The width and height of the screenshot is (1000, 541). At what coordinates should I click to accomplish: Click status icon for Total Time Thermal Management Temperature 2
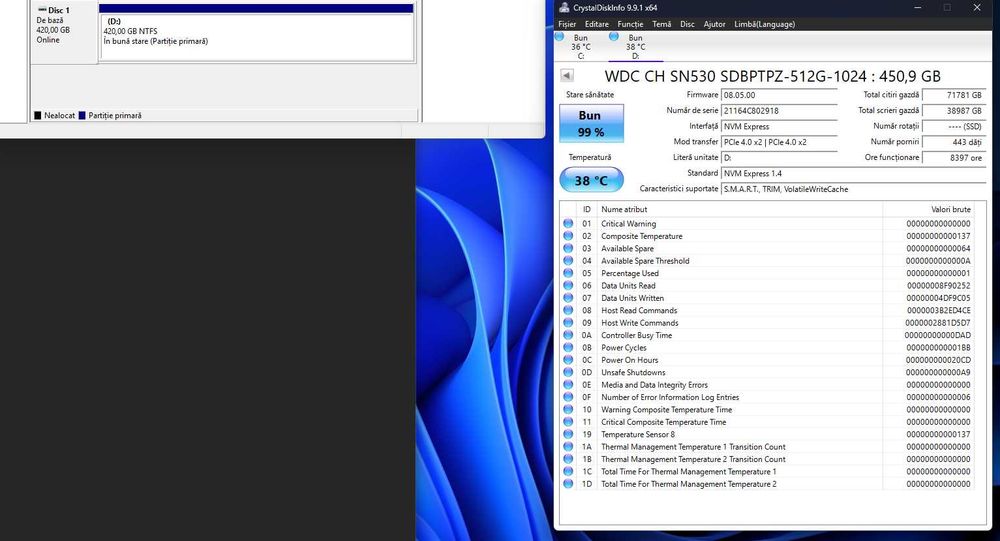(568, 484)
